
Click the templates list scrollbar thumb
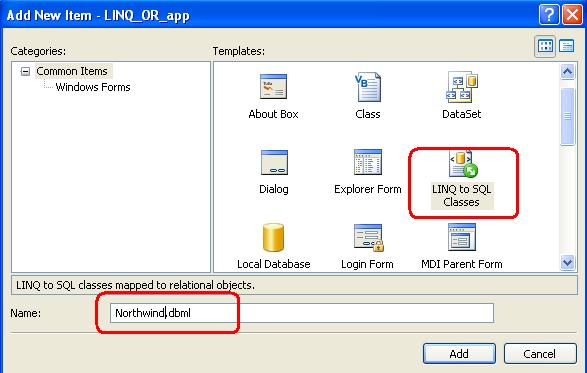pos(568,116)
